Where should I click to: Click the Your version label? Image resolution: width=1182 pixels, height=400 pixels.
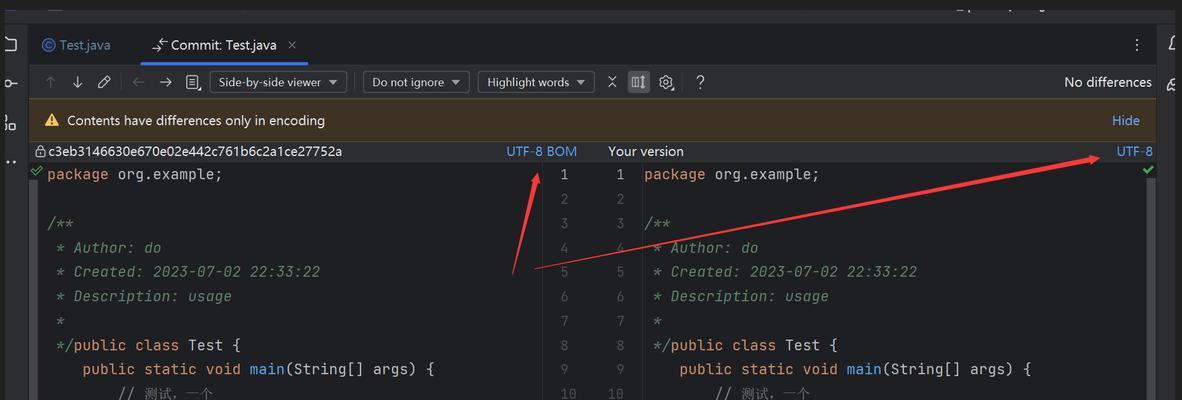click(646, 151)
